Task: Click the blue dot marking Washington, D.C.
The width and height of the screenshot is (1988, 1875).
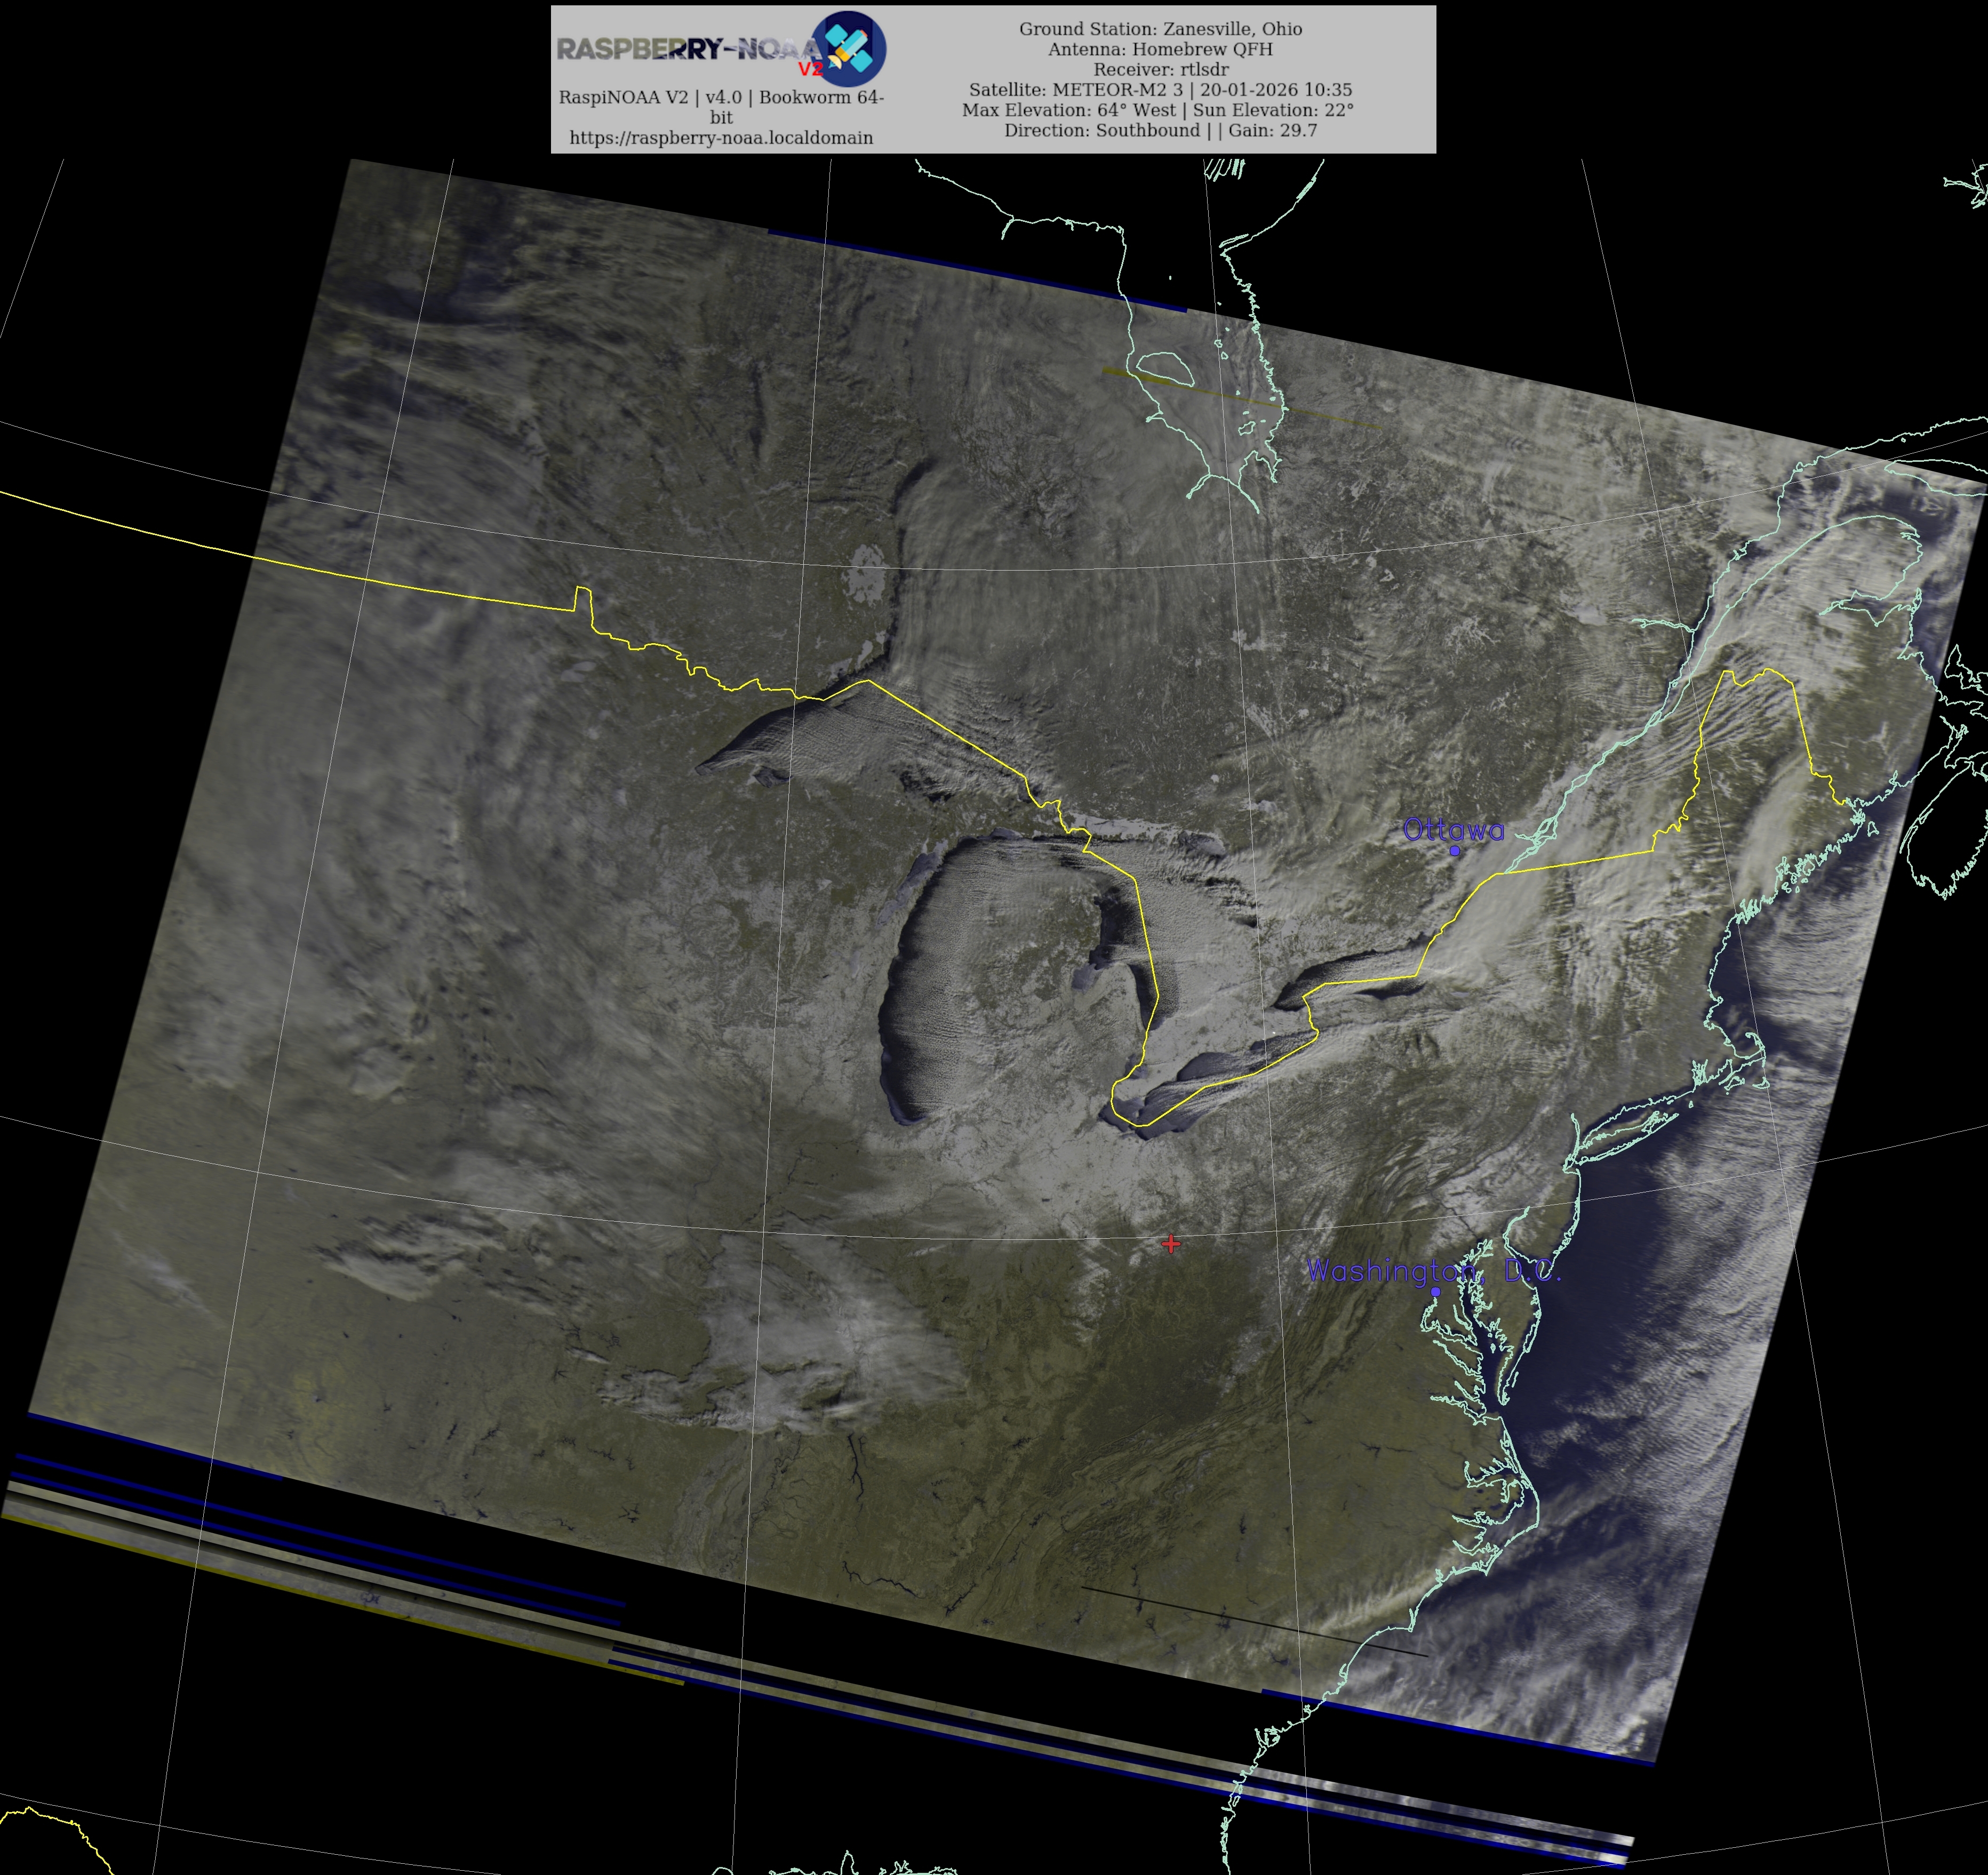Action: (1436, 1291)
